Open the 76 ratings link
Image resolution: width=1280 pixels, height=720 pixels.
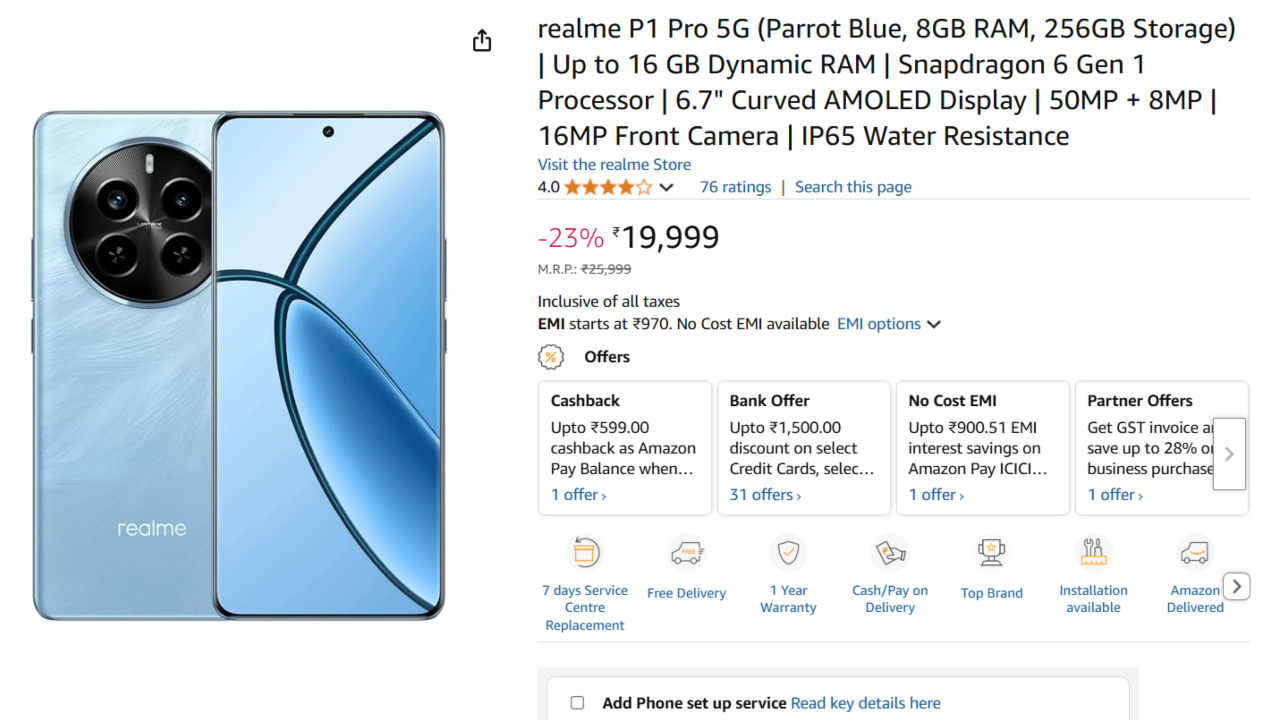(735, 187)
